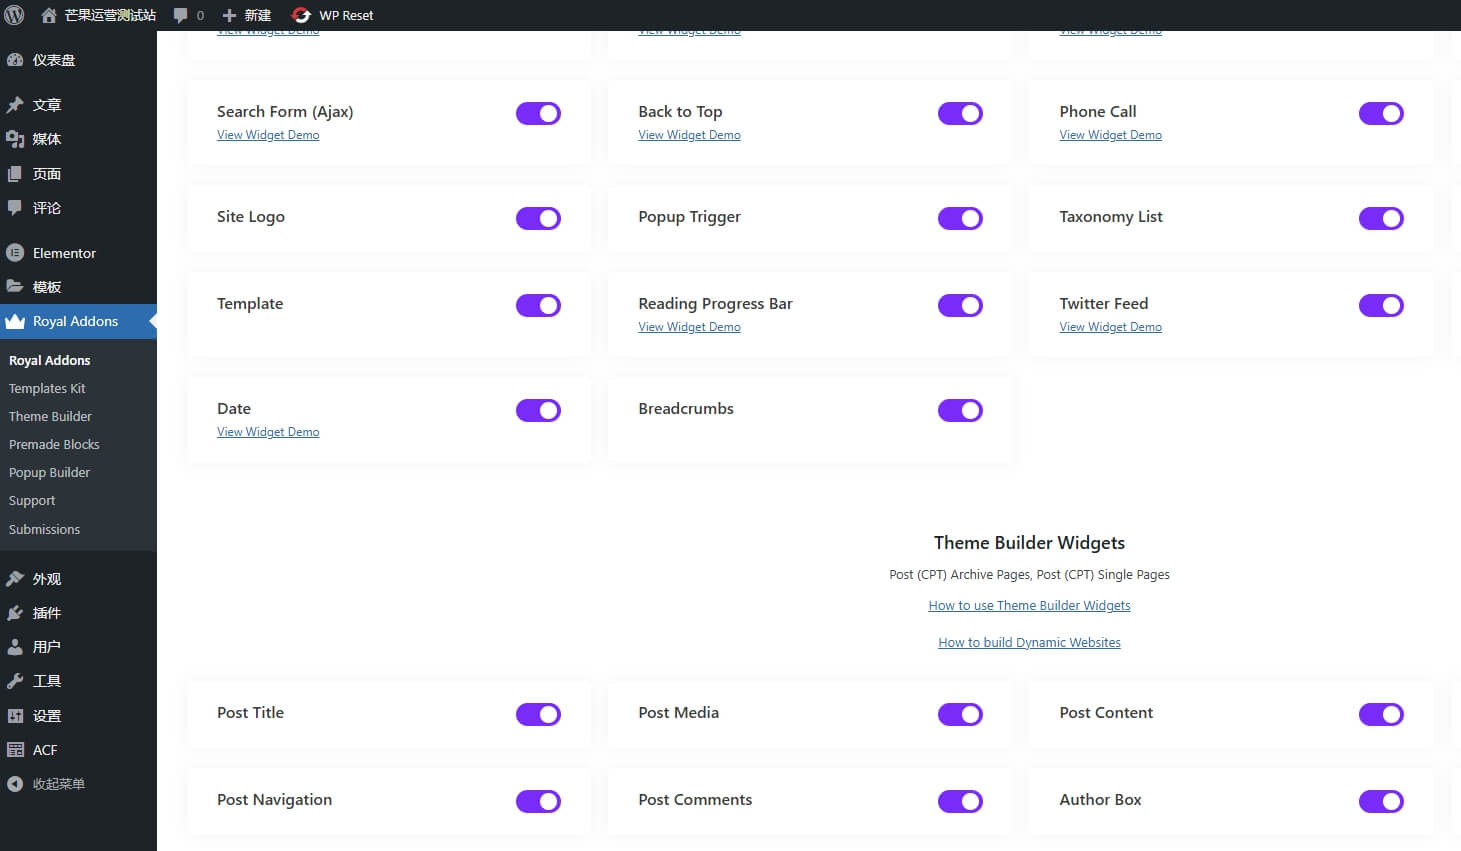
Task: Disable the Search Form (Ajax) widget toggle
Action: (x=538, y=114)
